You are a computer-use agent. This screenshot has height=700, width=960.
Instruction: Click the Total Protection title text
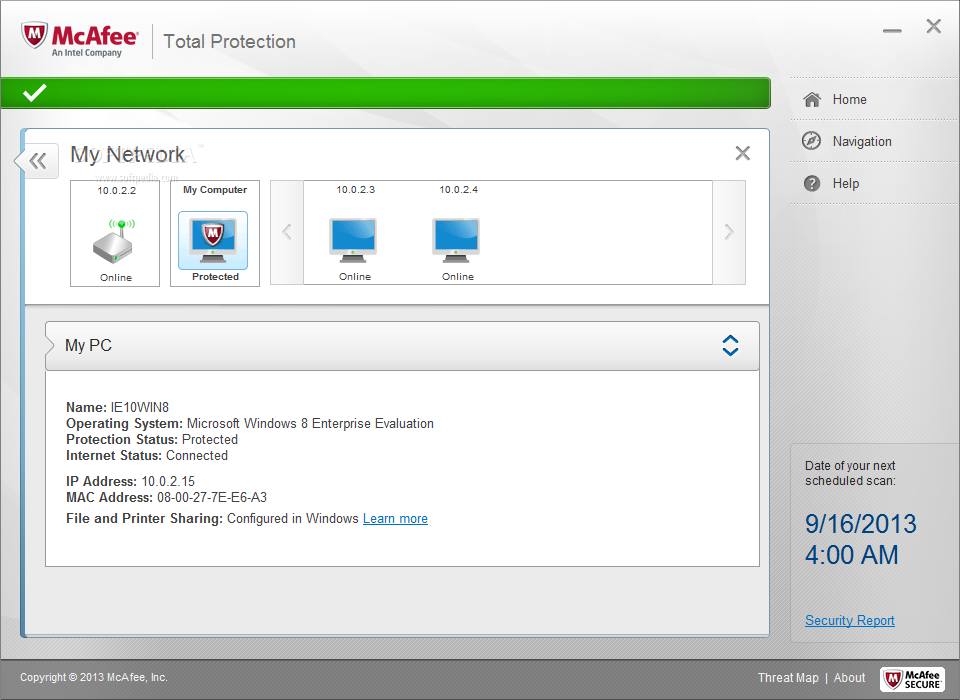[x=230, y=42]
